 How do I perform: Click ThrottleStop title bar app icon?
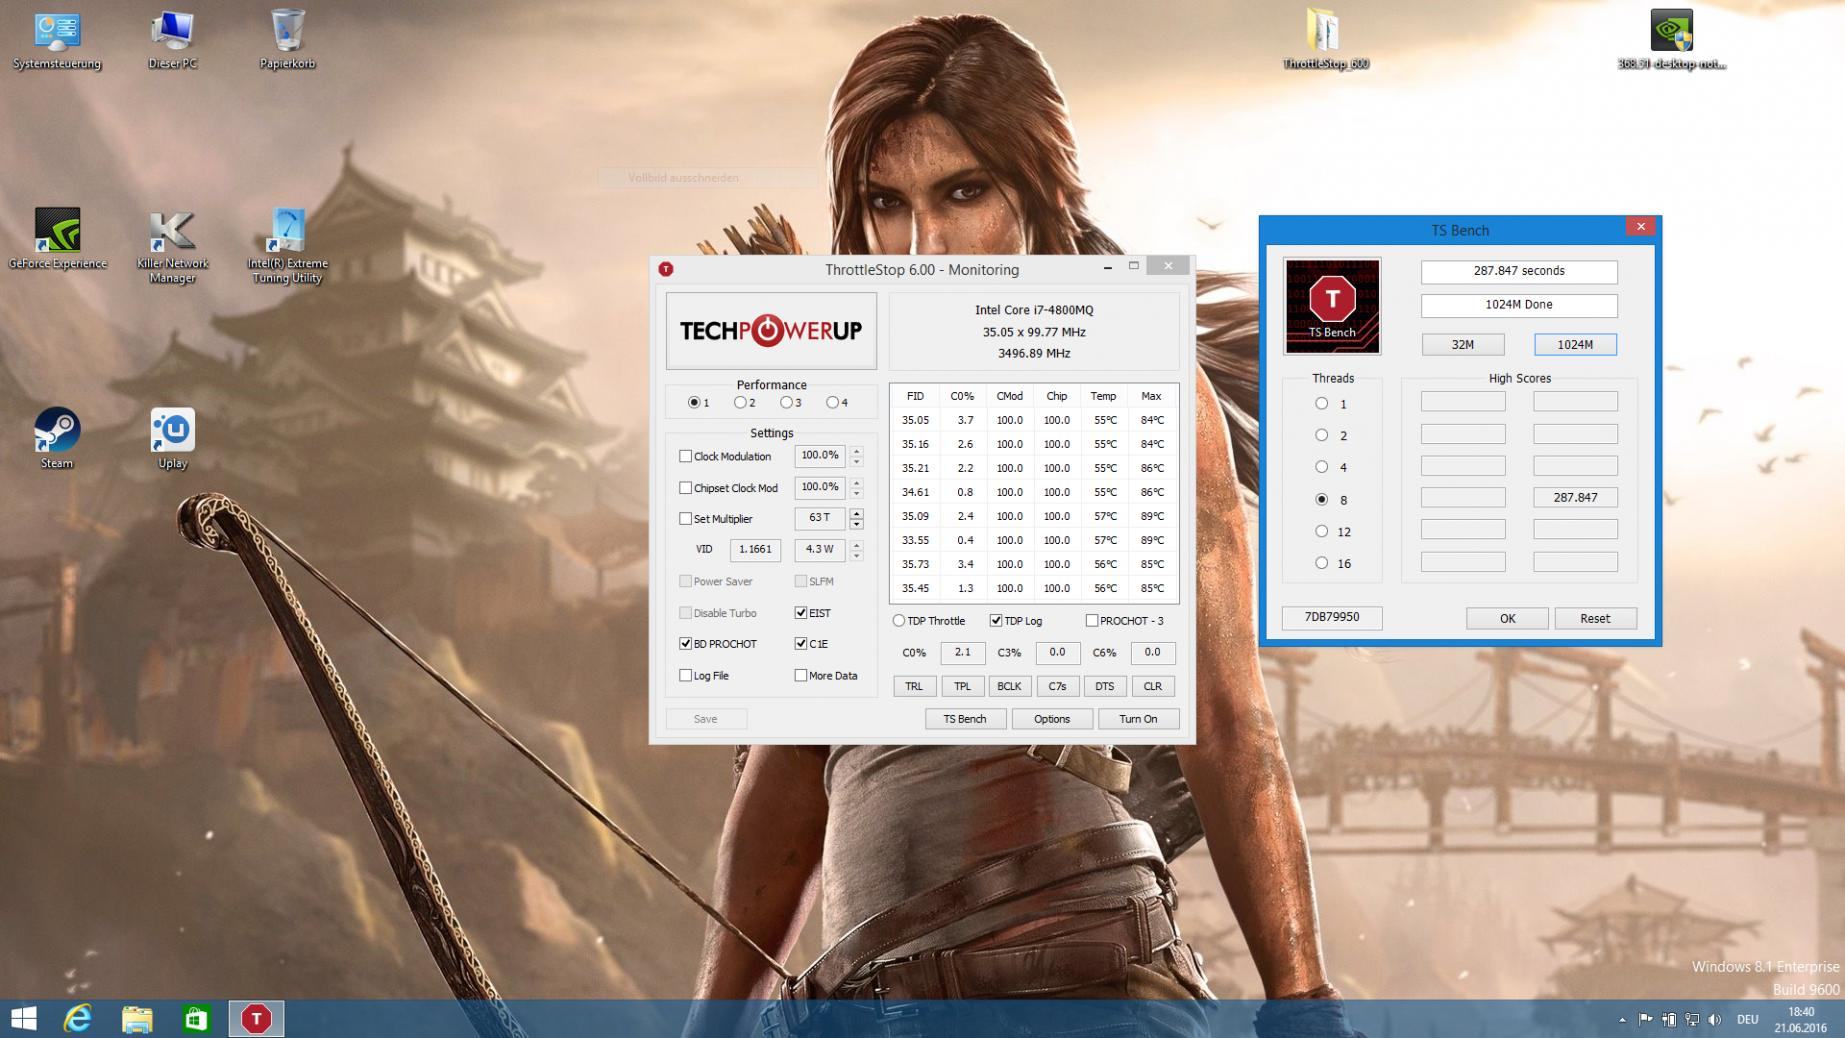pos(666,269)
